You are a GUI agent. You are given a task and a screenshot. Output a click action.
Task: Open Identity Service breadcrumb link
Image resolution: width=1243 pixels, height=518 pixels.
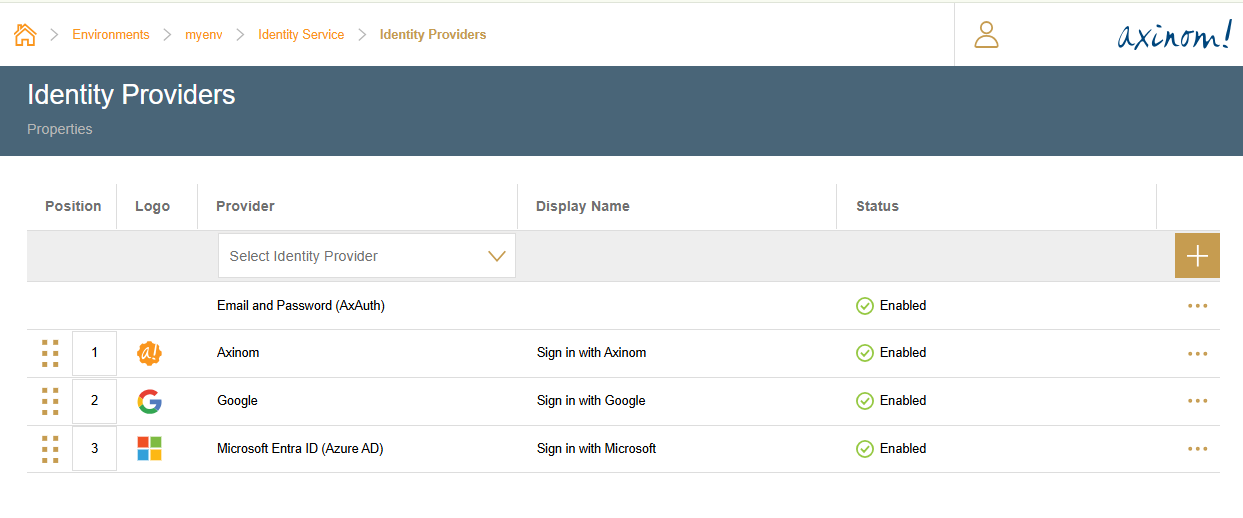tap(301, 35)
